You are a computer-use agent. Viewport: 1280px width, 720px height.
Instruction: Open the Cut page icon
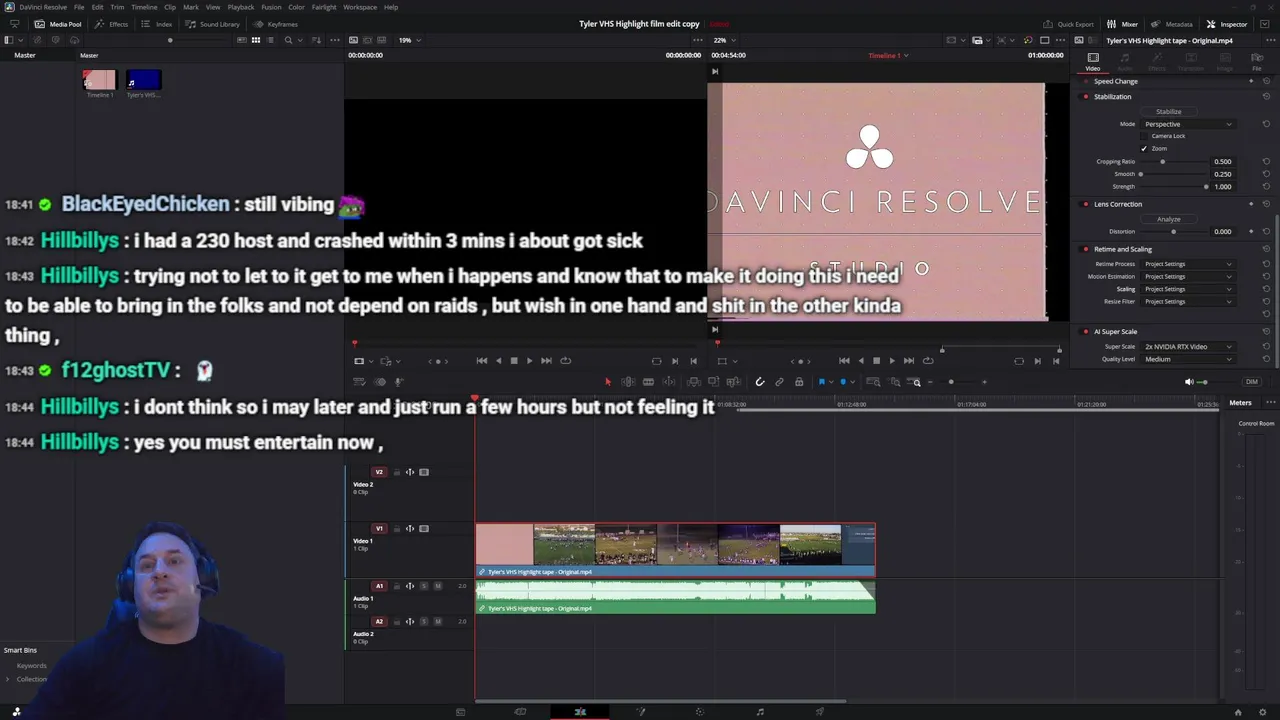pos(520,712)
